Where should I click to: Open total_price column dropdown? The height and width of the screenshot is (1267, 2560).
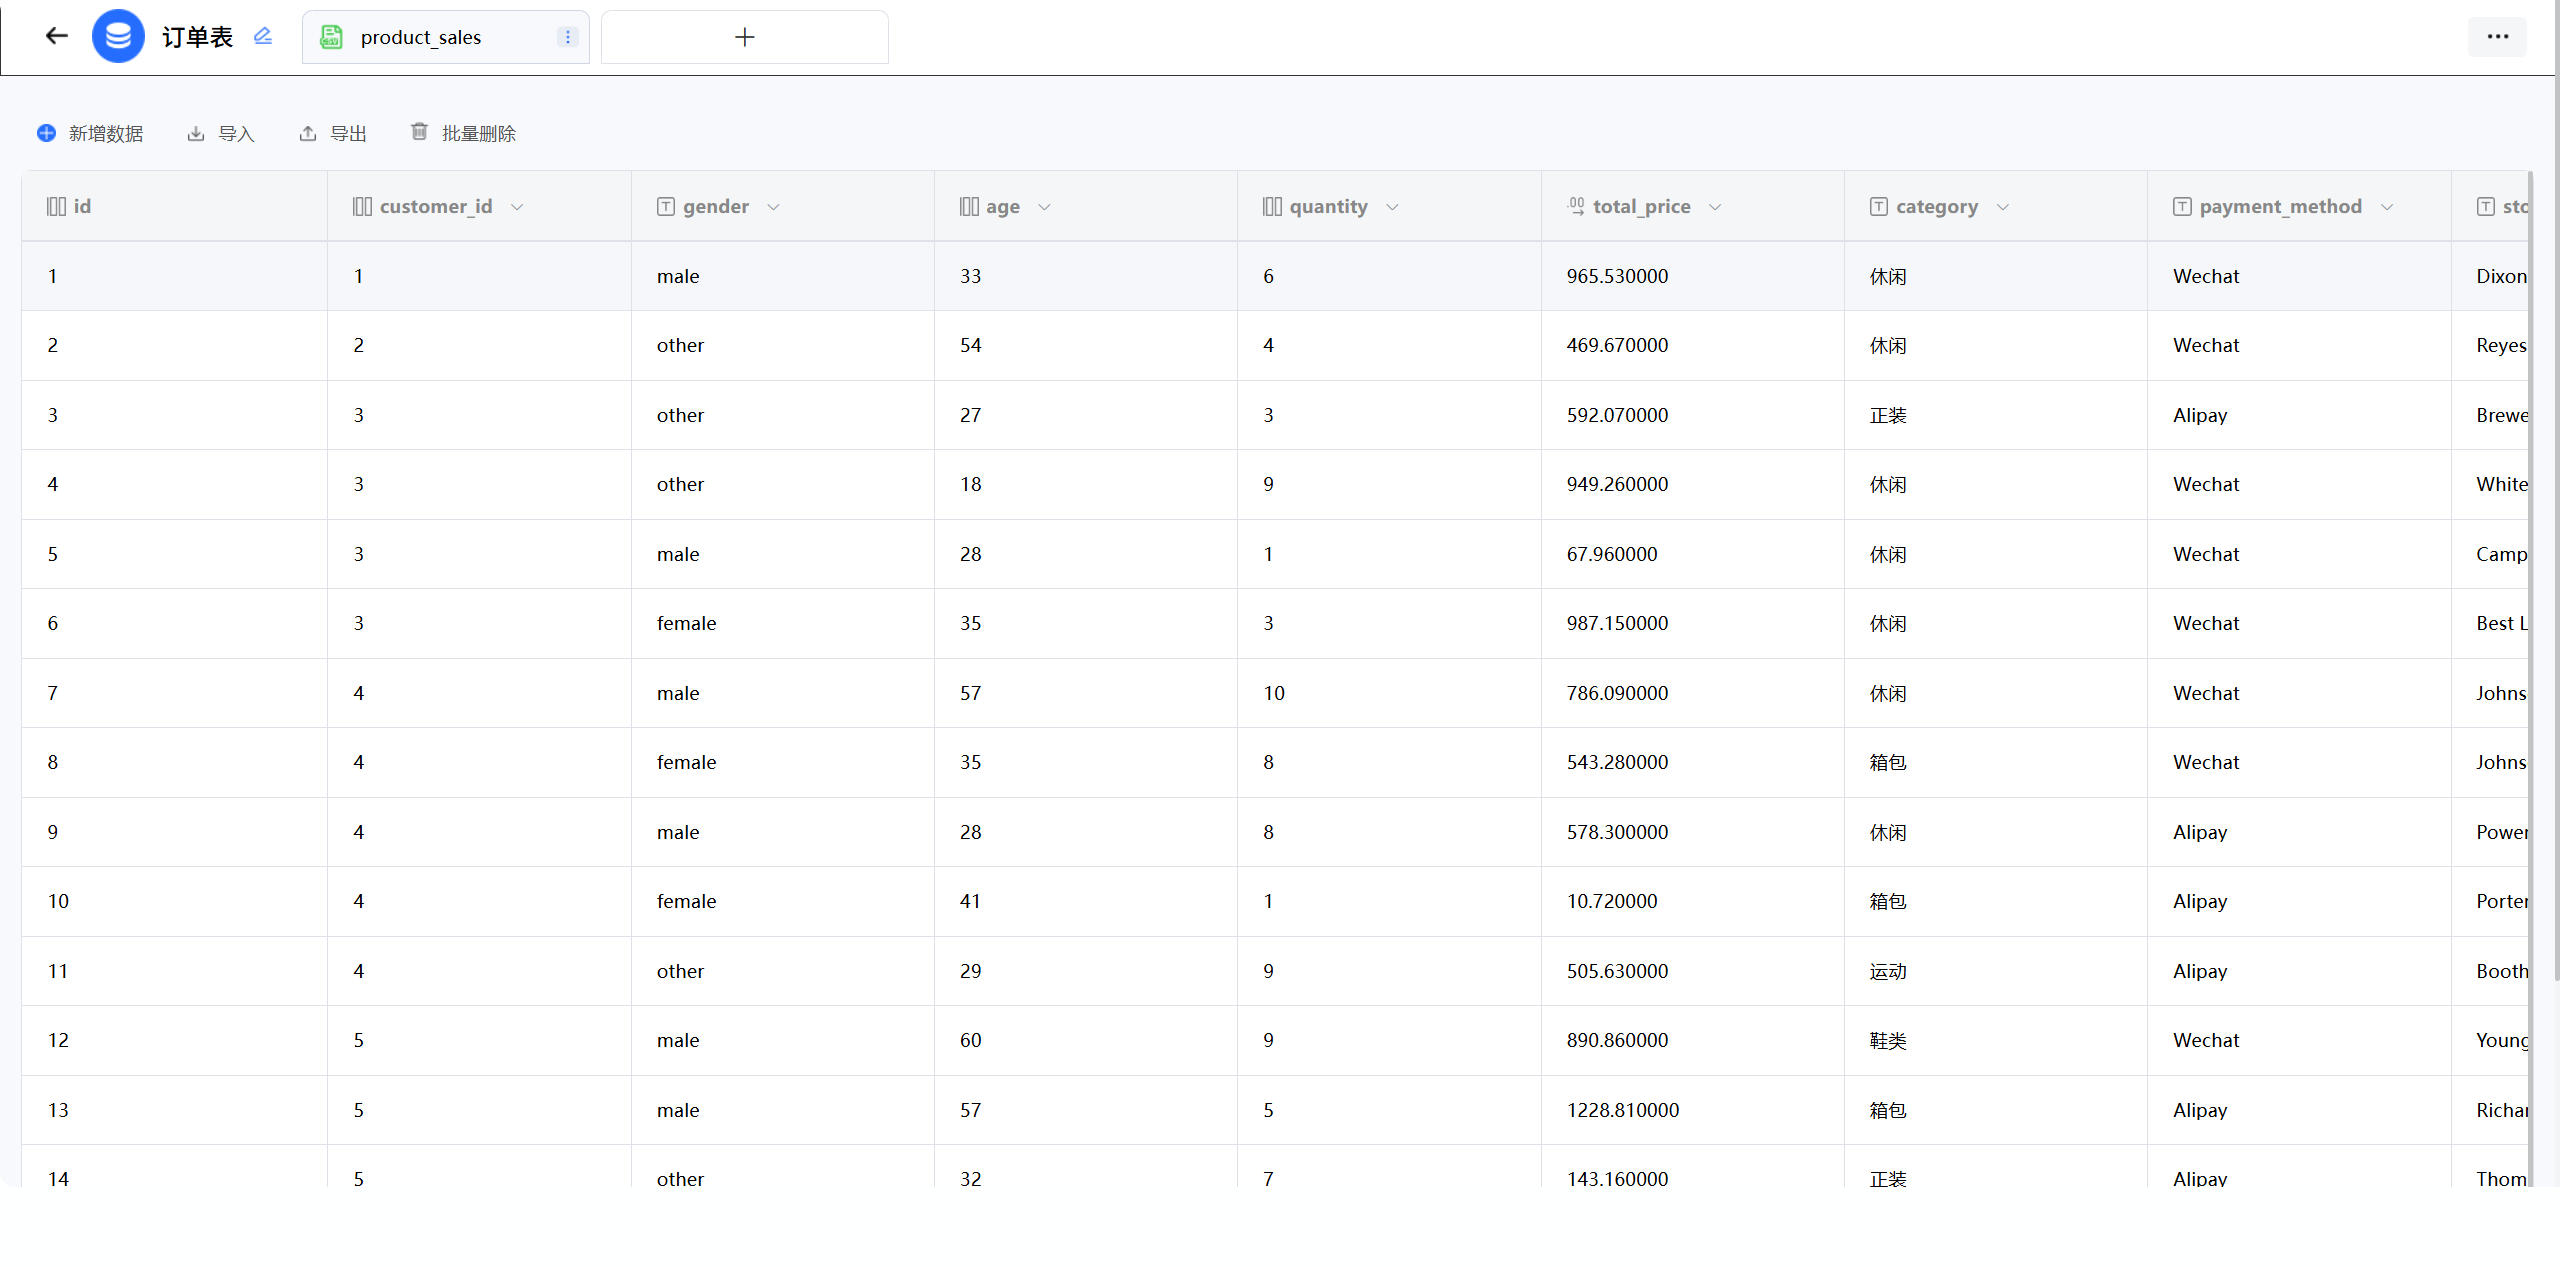[x=1715, y=207]
